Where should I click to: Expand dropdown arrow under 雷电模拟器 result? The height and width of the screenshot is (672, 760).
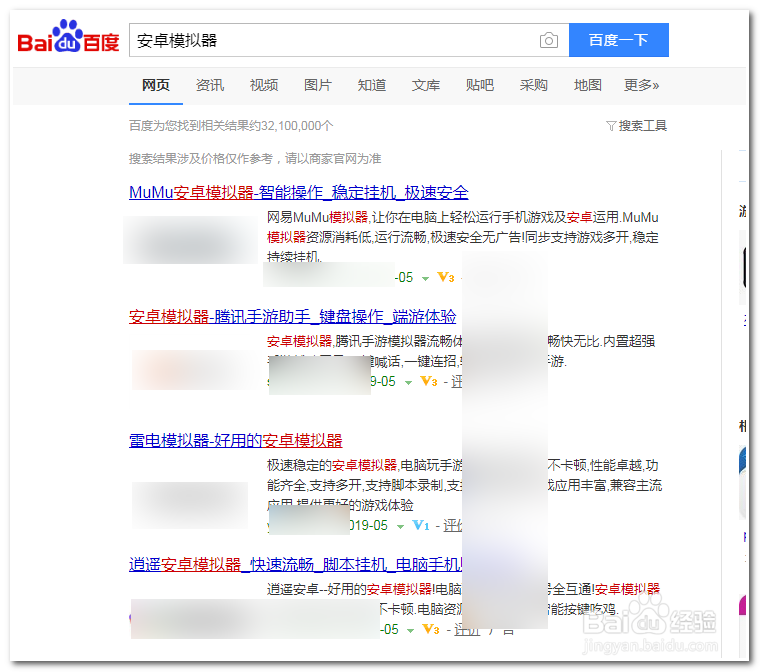400,527
